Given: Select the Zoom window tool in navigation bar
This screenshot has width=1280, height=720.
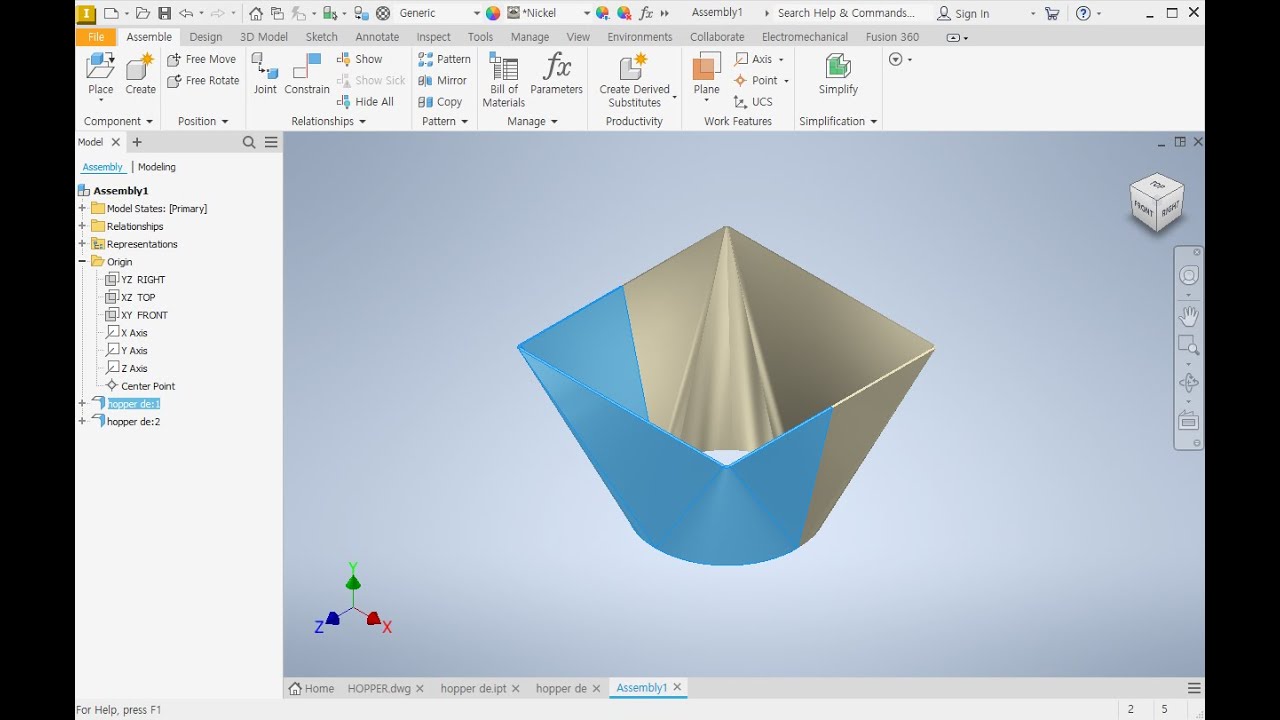Looking at the screenshot, I should [1188, 346].
